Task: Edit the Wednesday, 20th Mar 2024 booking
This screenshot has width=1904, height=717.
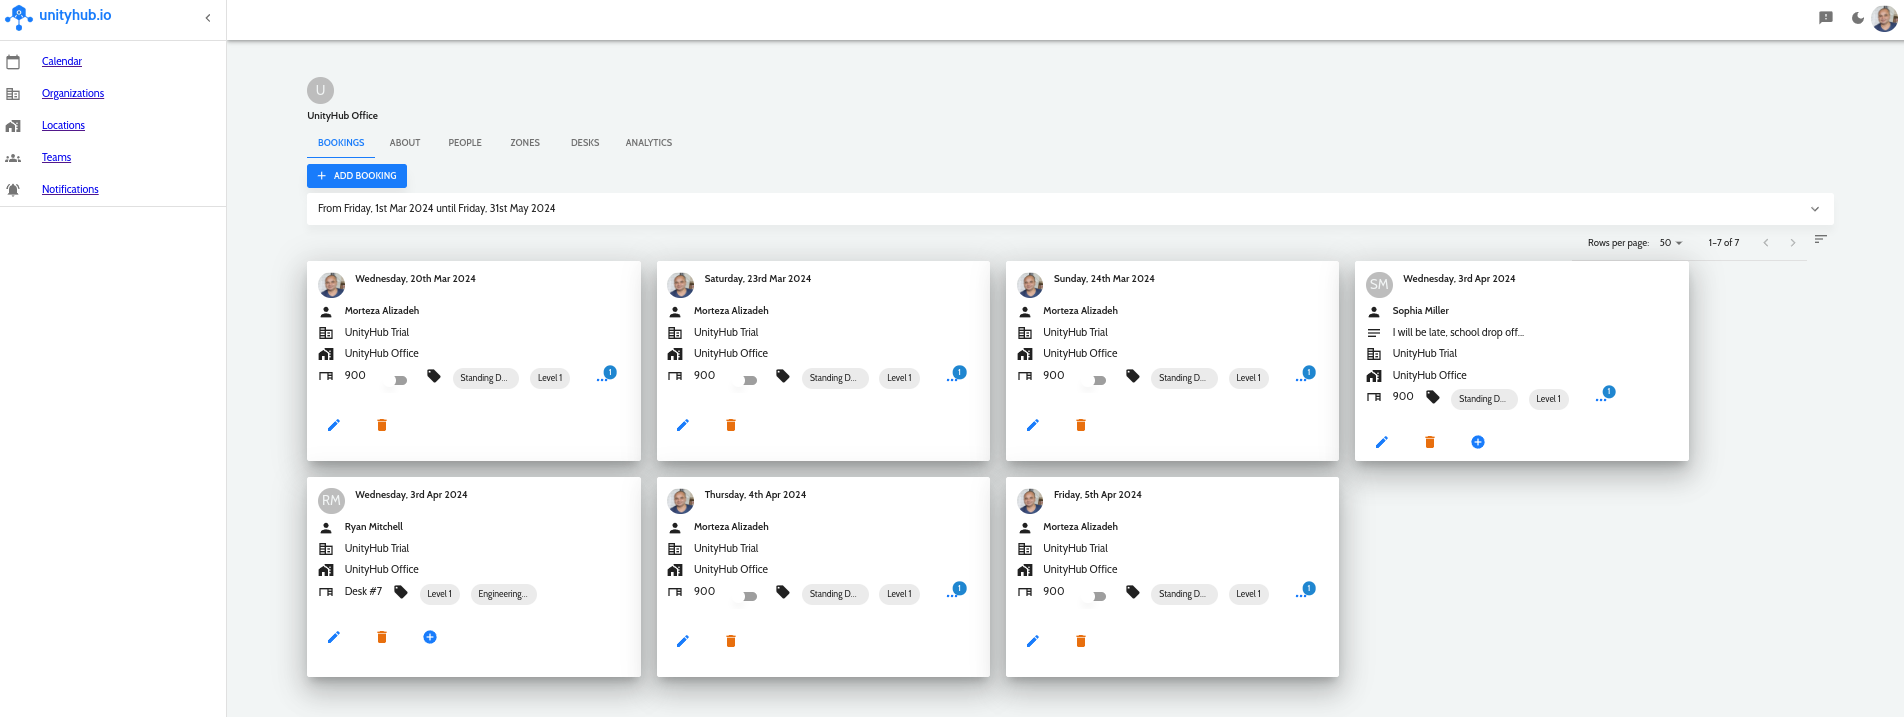Action: [334, 425]
